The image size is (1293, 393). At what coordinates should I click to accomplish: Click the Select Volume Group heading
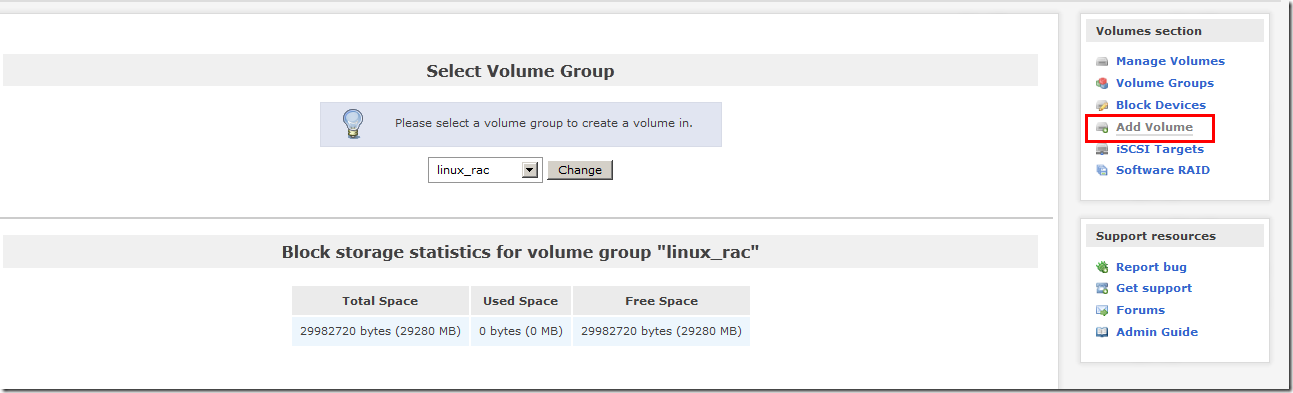click(520, 71)
